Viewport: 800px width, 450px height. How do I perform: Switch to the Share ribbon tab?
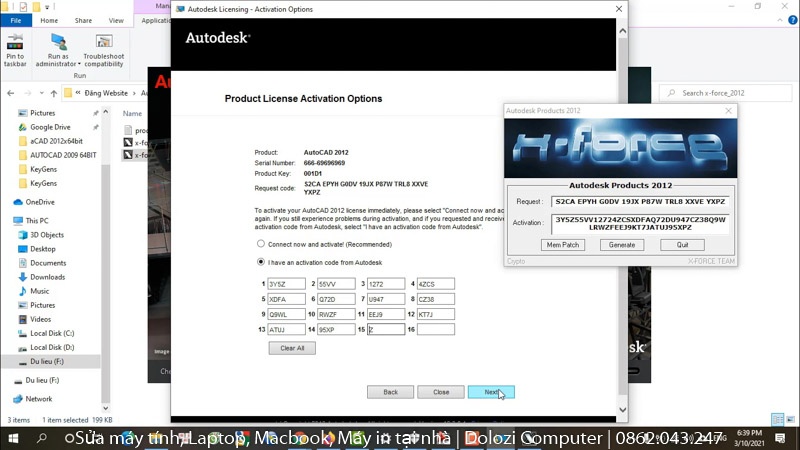coord(83,20)
